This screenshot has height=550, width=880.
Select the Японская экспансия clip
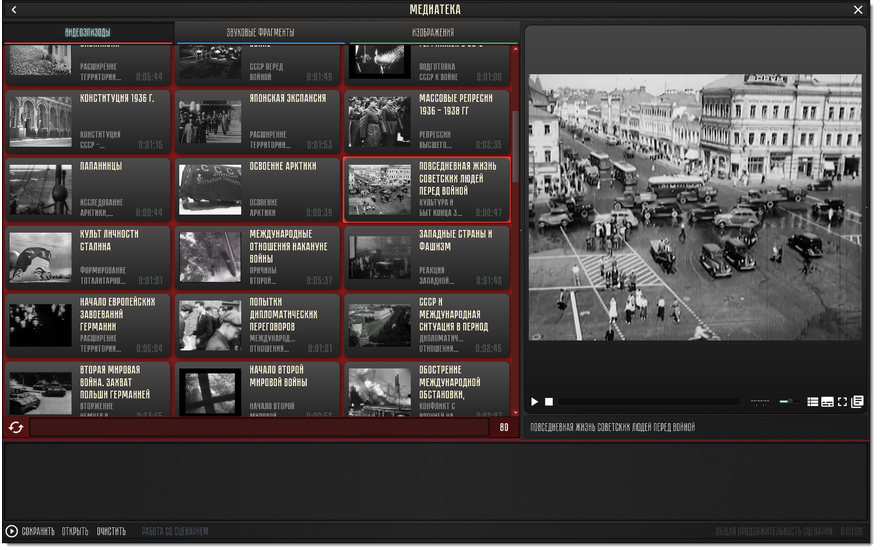[x=258, y=121]
